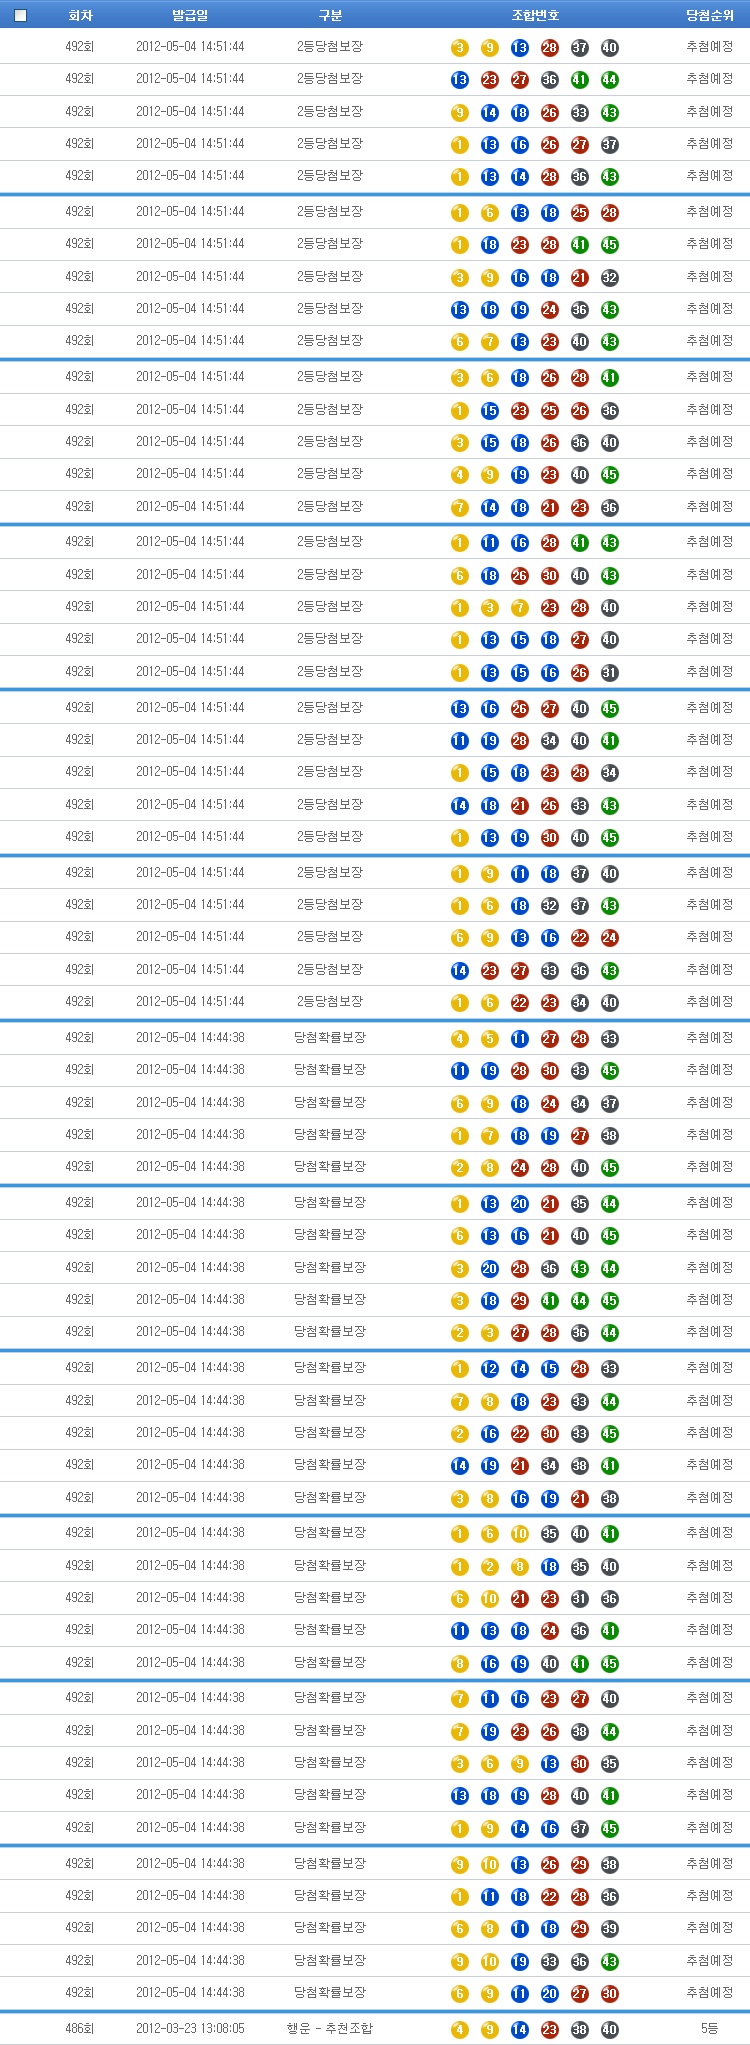Click blue ball 14 in the 486회 row
The image size is (750, 2045).
coord(520,2030)
